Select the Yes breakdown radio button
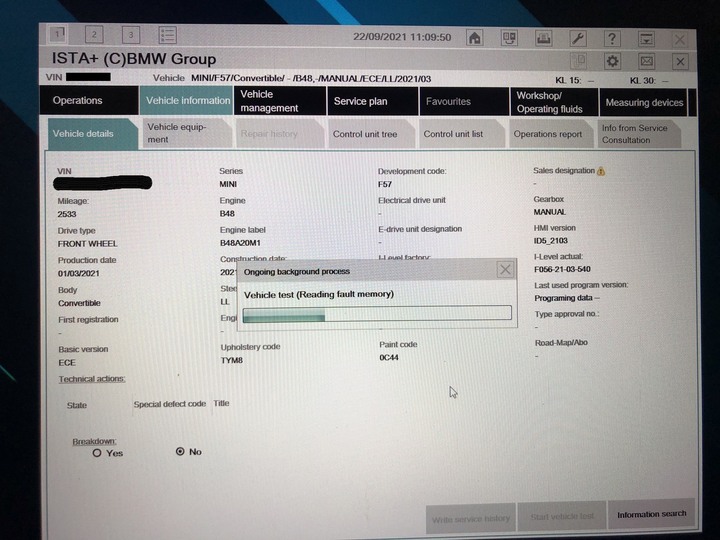This screenshot has height=540, width=720. pos(97,453)
